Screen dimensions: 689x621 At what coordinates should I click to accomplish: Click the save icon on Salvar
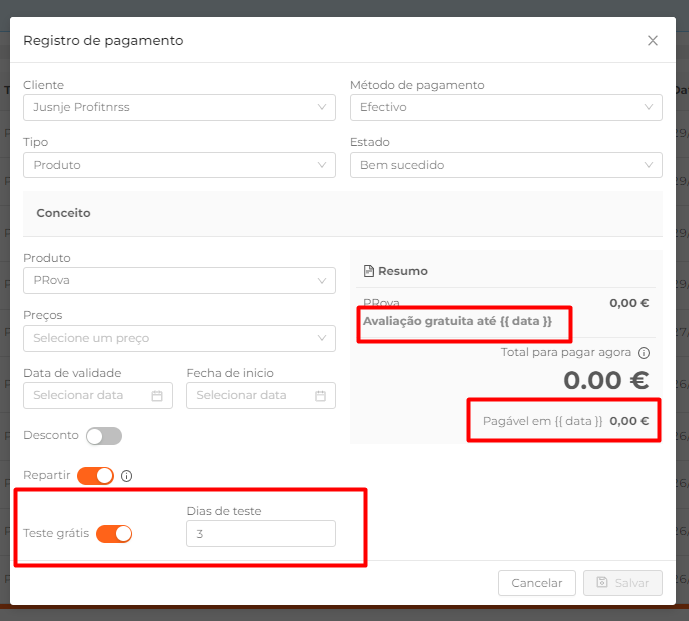[x=602, y=582]
